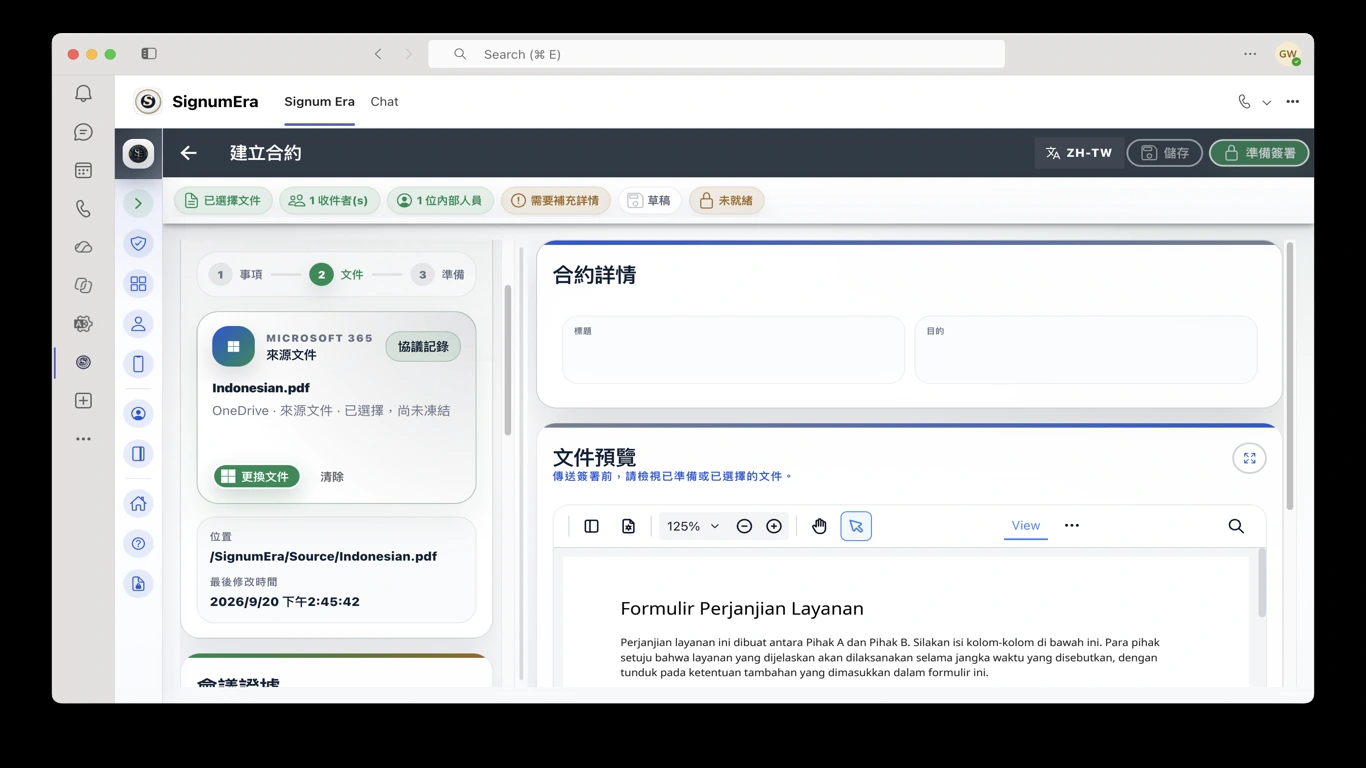Click the zoom out minus icon
Image resolution: width=1366 pixels, height=768 pixels.
[x=744, y=526]
